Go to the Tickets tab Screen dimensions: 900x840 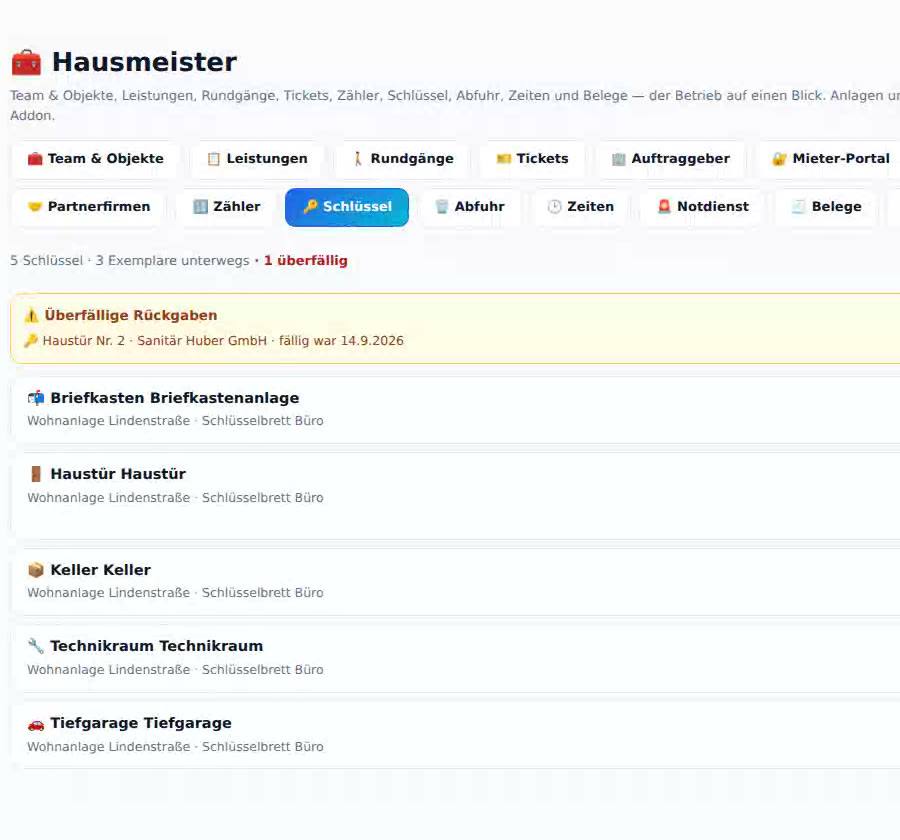pyautogui.click(x=532, y=158)
